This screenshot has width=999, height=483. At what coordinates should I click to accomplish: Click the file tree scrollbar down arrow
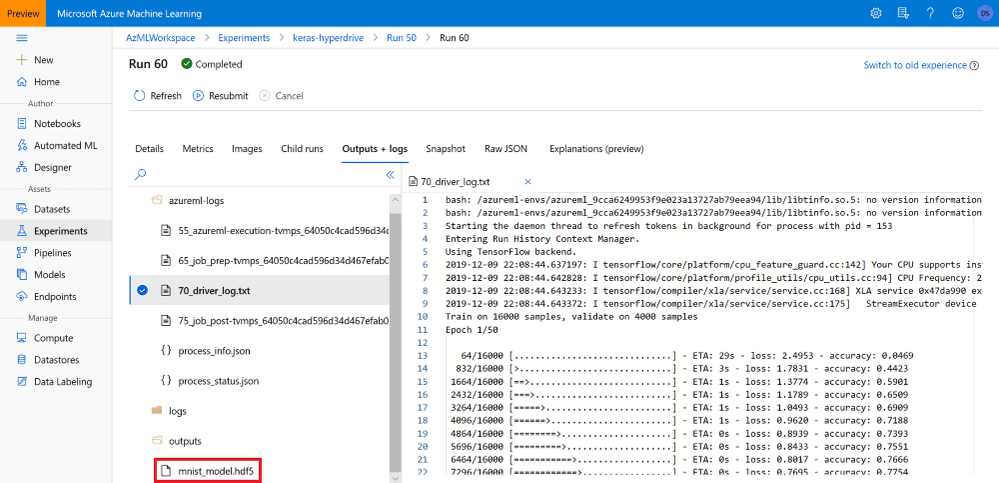[x=396, y=477]
